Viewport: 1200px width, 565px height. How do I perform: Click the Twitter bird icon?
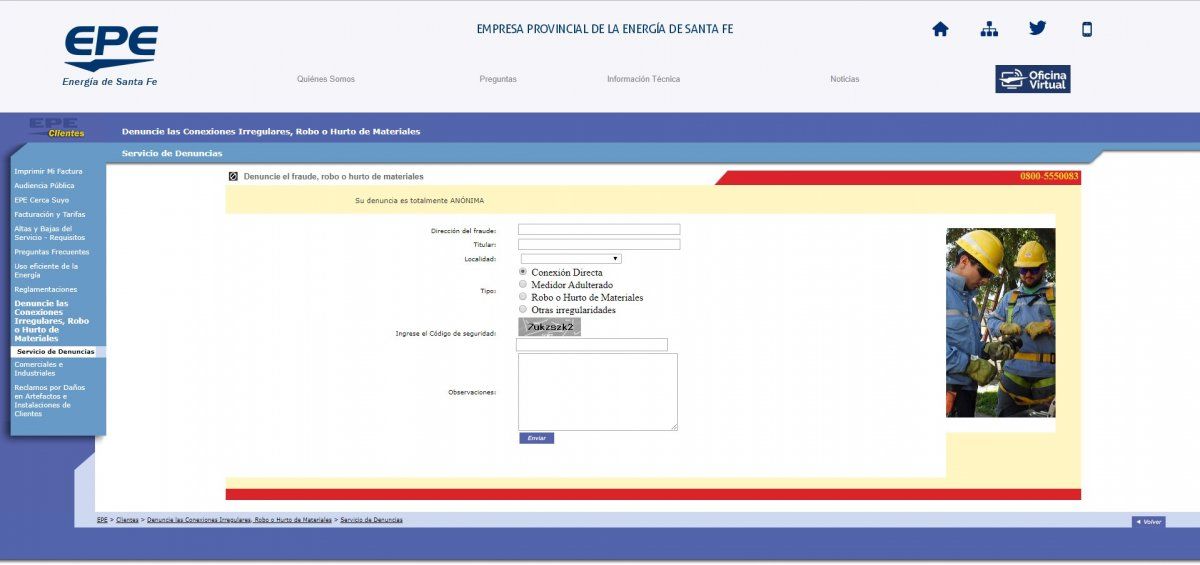pyautogui.click(x=1038, y=28)
